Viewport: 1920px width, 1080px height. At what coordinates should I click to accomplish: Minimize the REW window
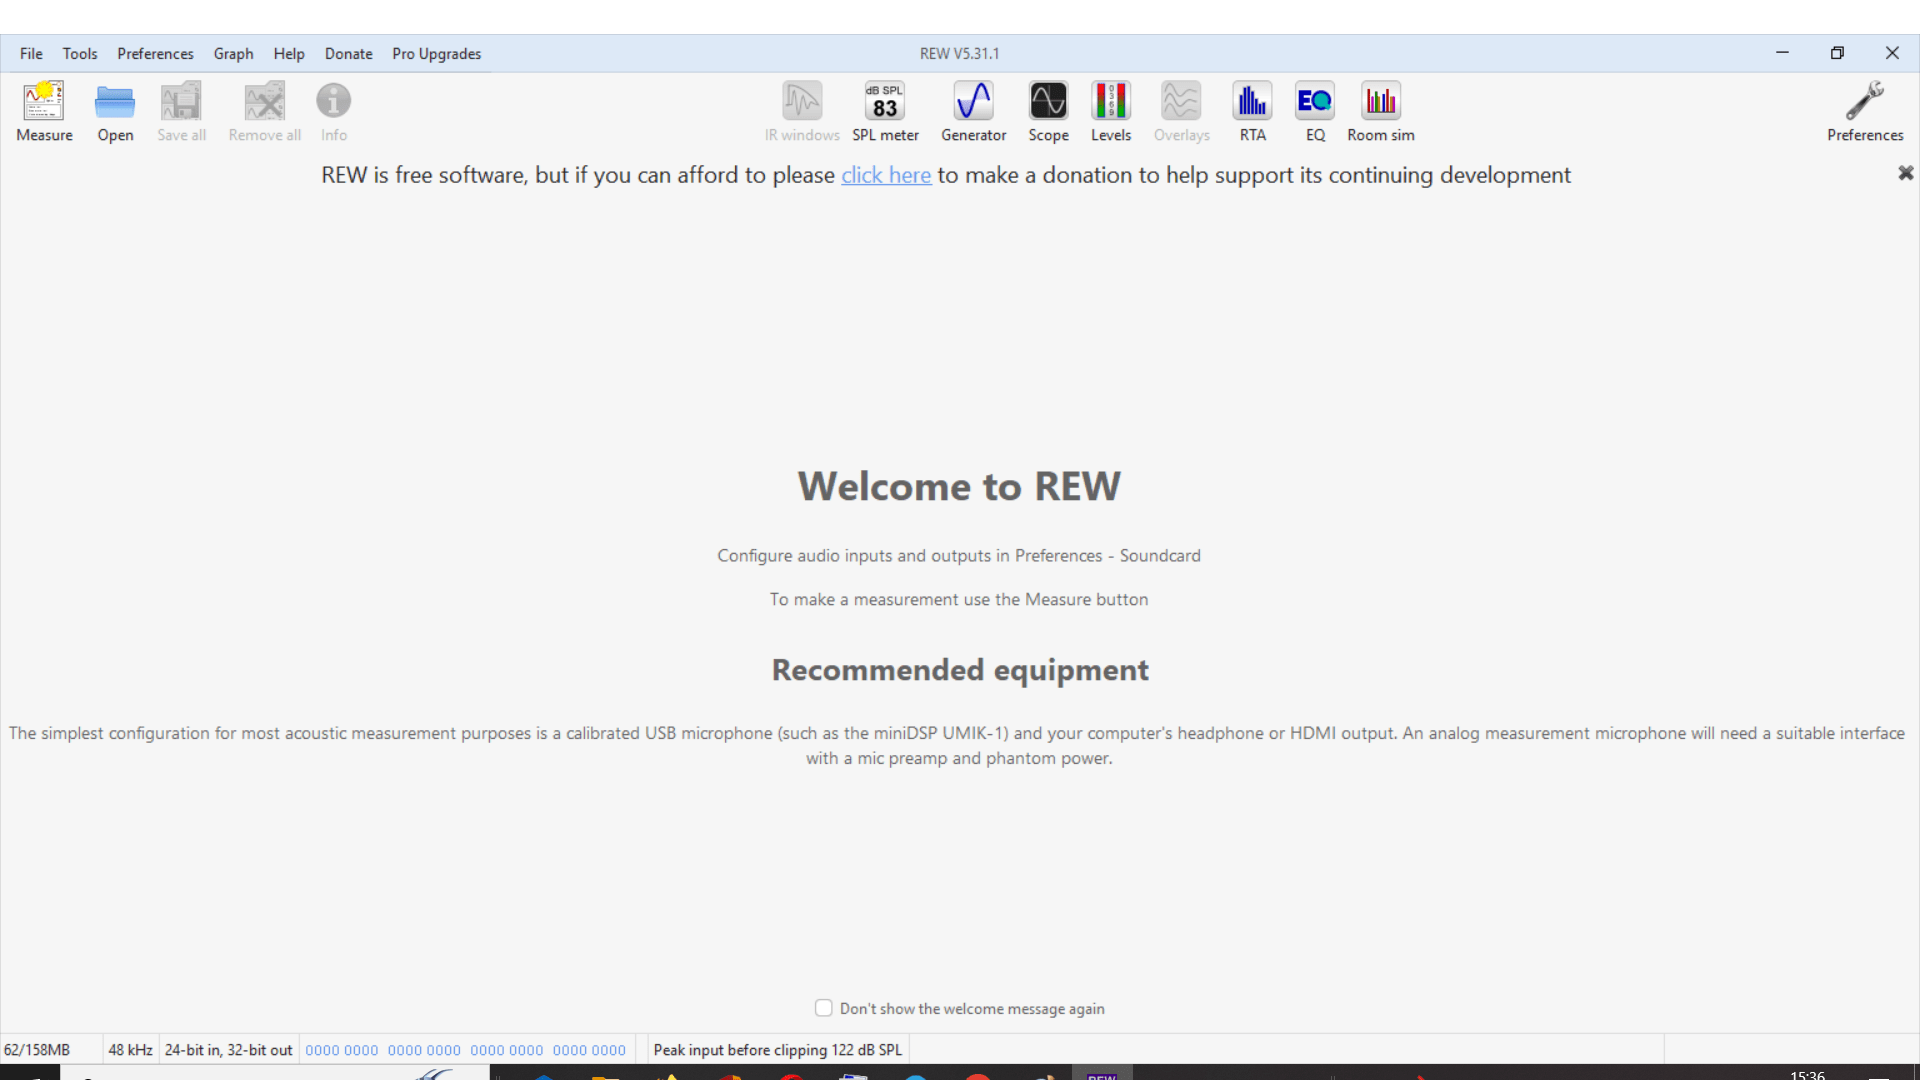point(1782,53)
